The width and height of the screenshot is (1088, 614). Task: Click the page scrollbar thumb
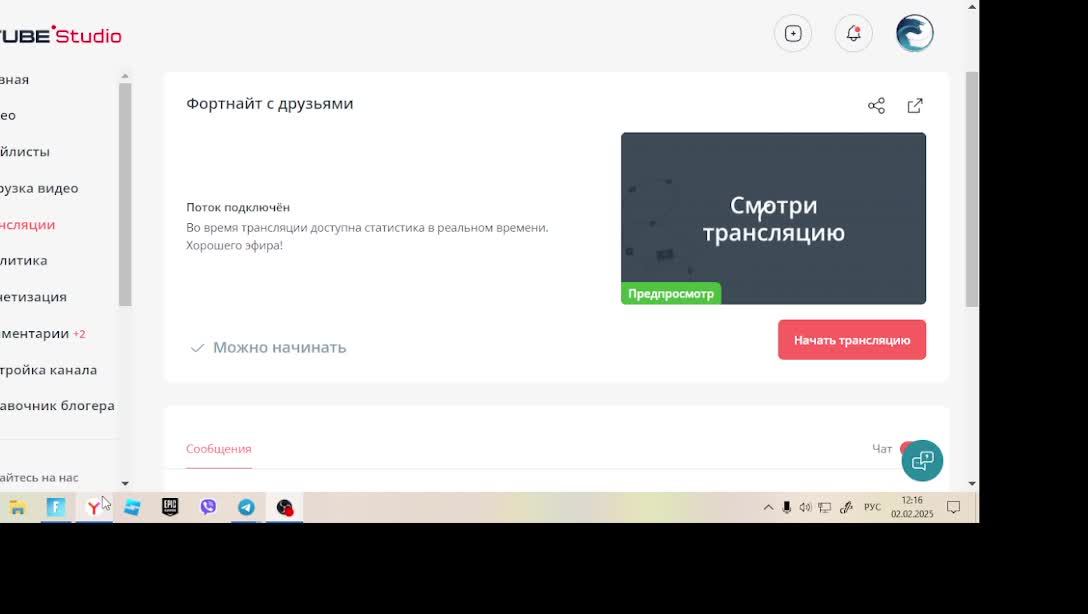(972, 189)
